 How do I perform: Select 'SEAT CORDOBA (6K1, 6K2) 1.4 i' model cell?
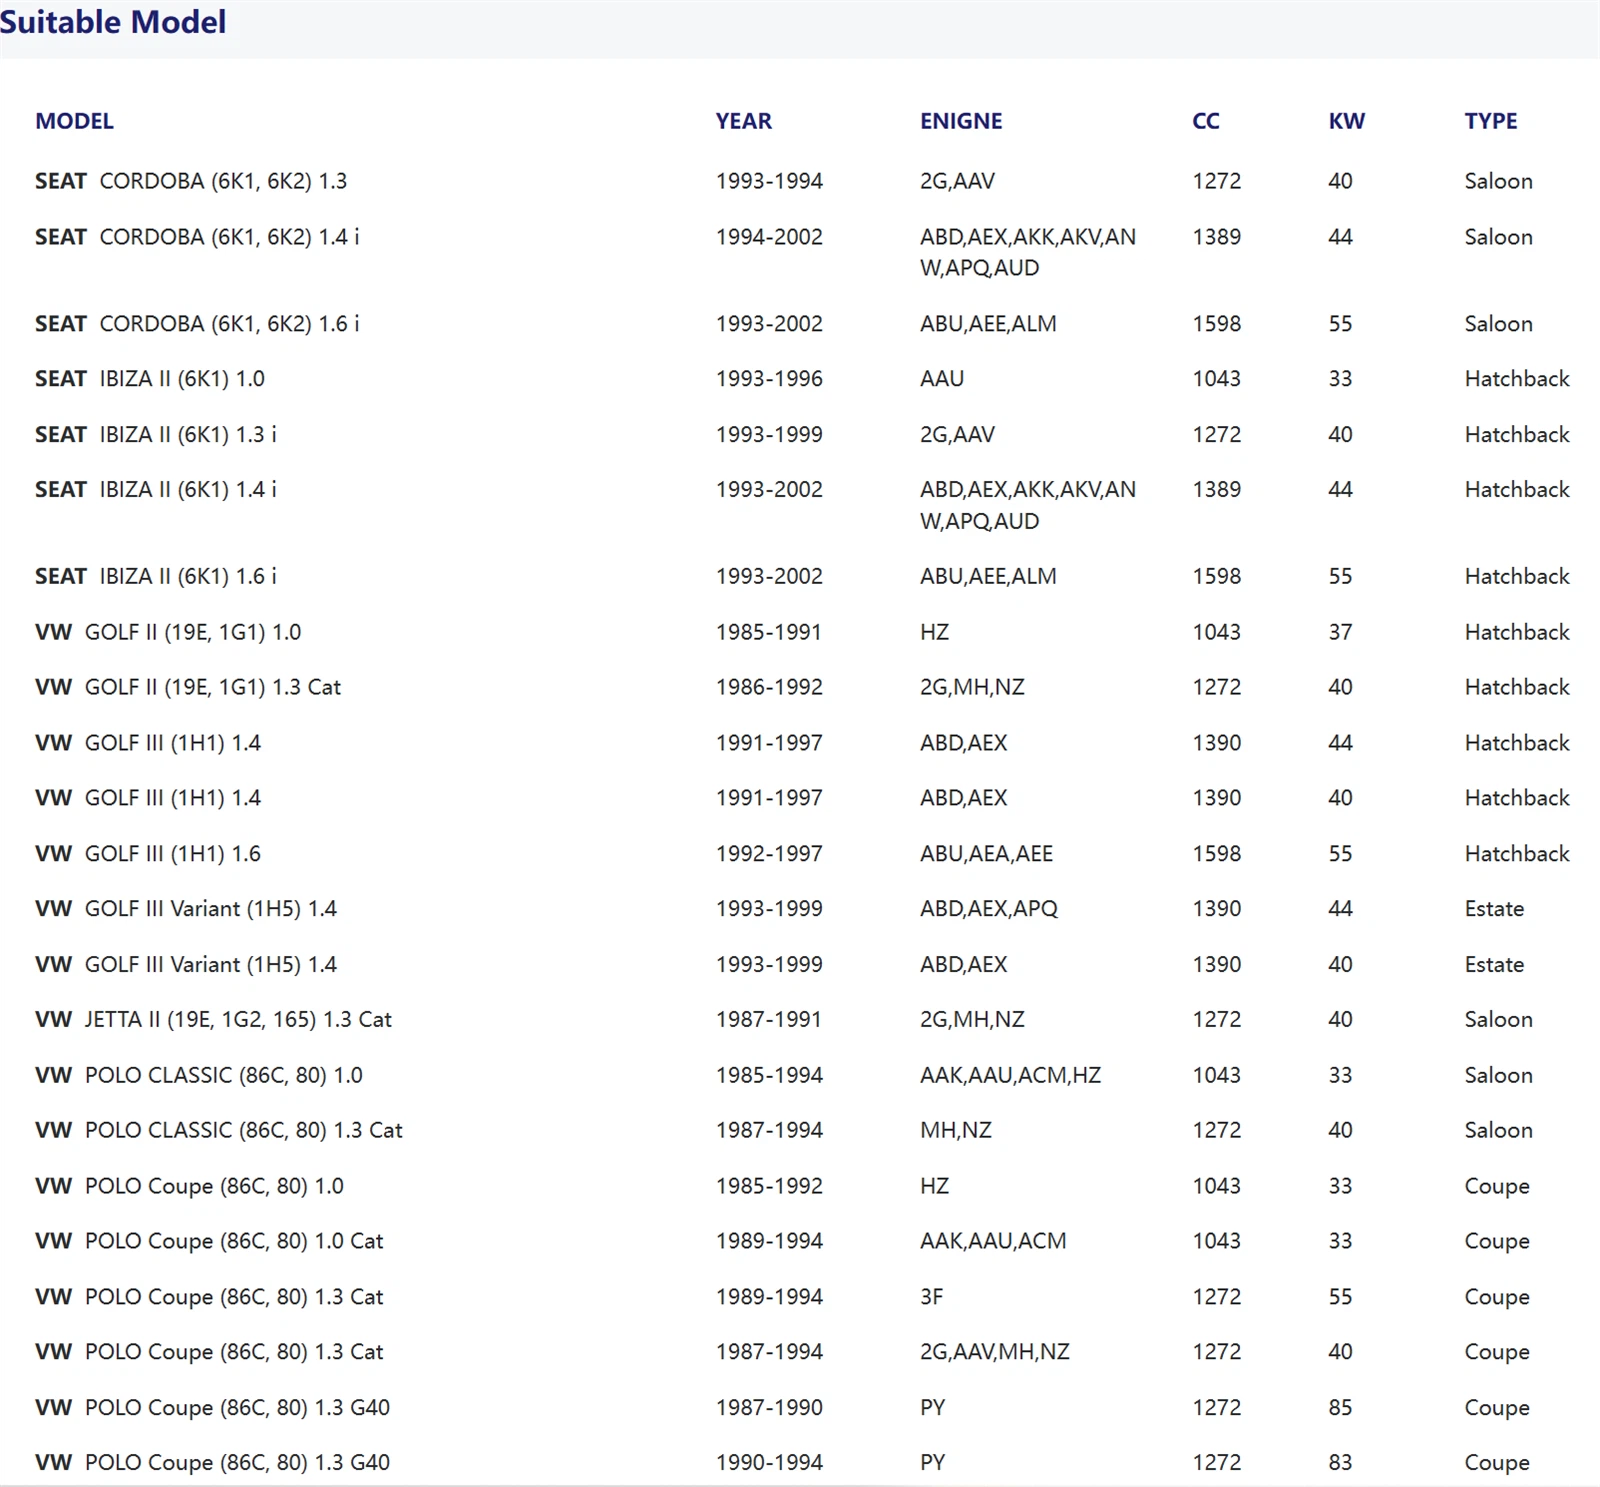(197, 237)
